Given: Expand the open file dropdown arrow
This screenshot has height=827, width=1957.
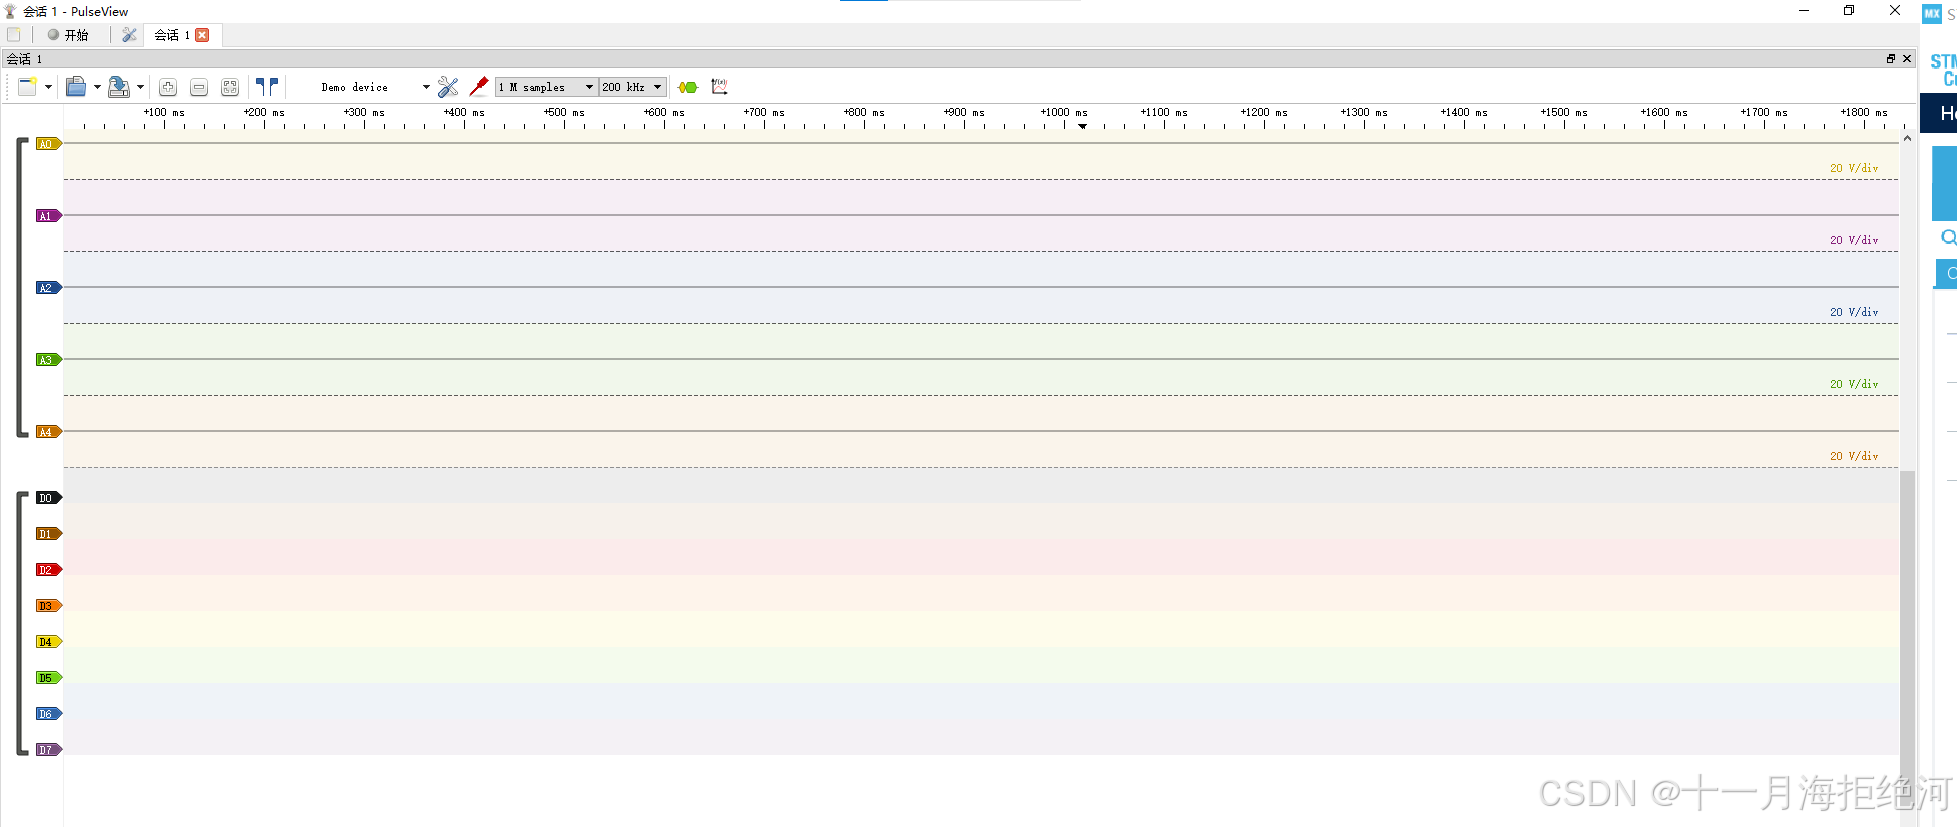Looking at the screenshot, I should [97, 87].
